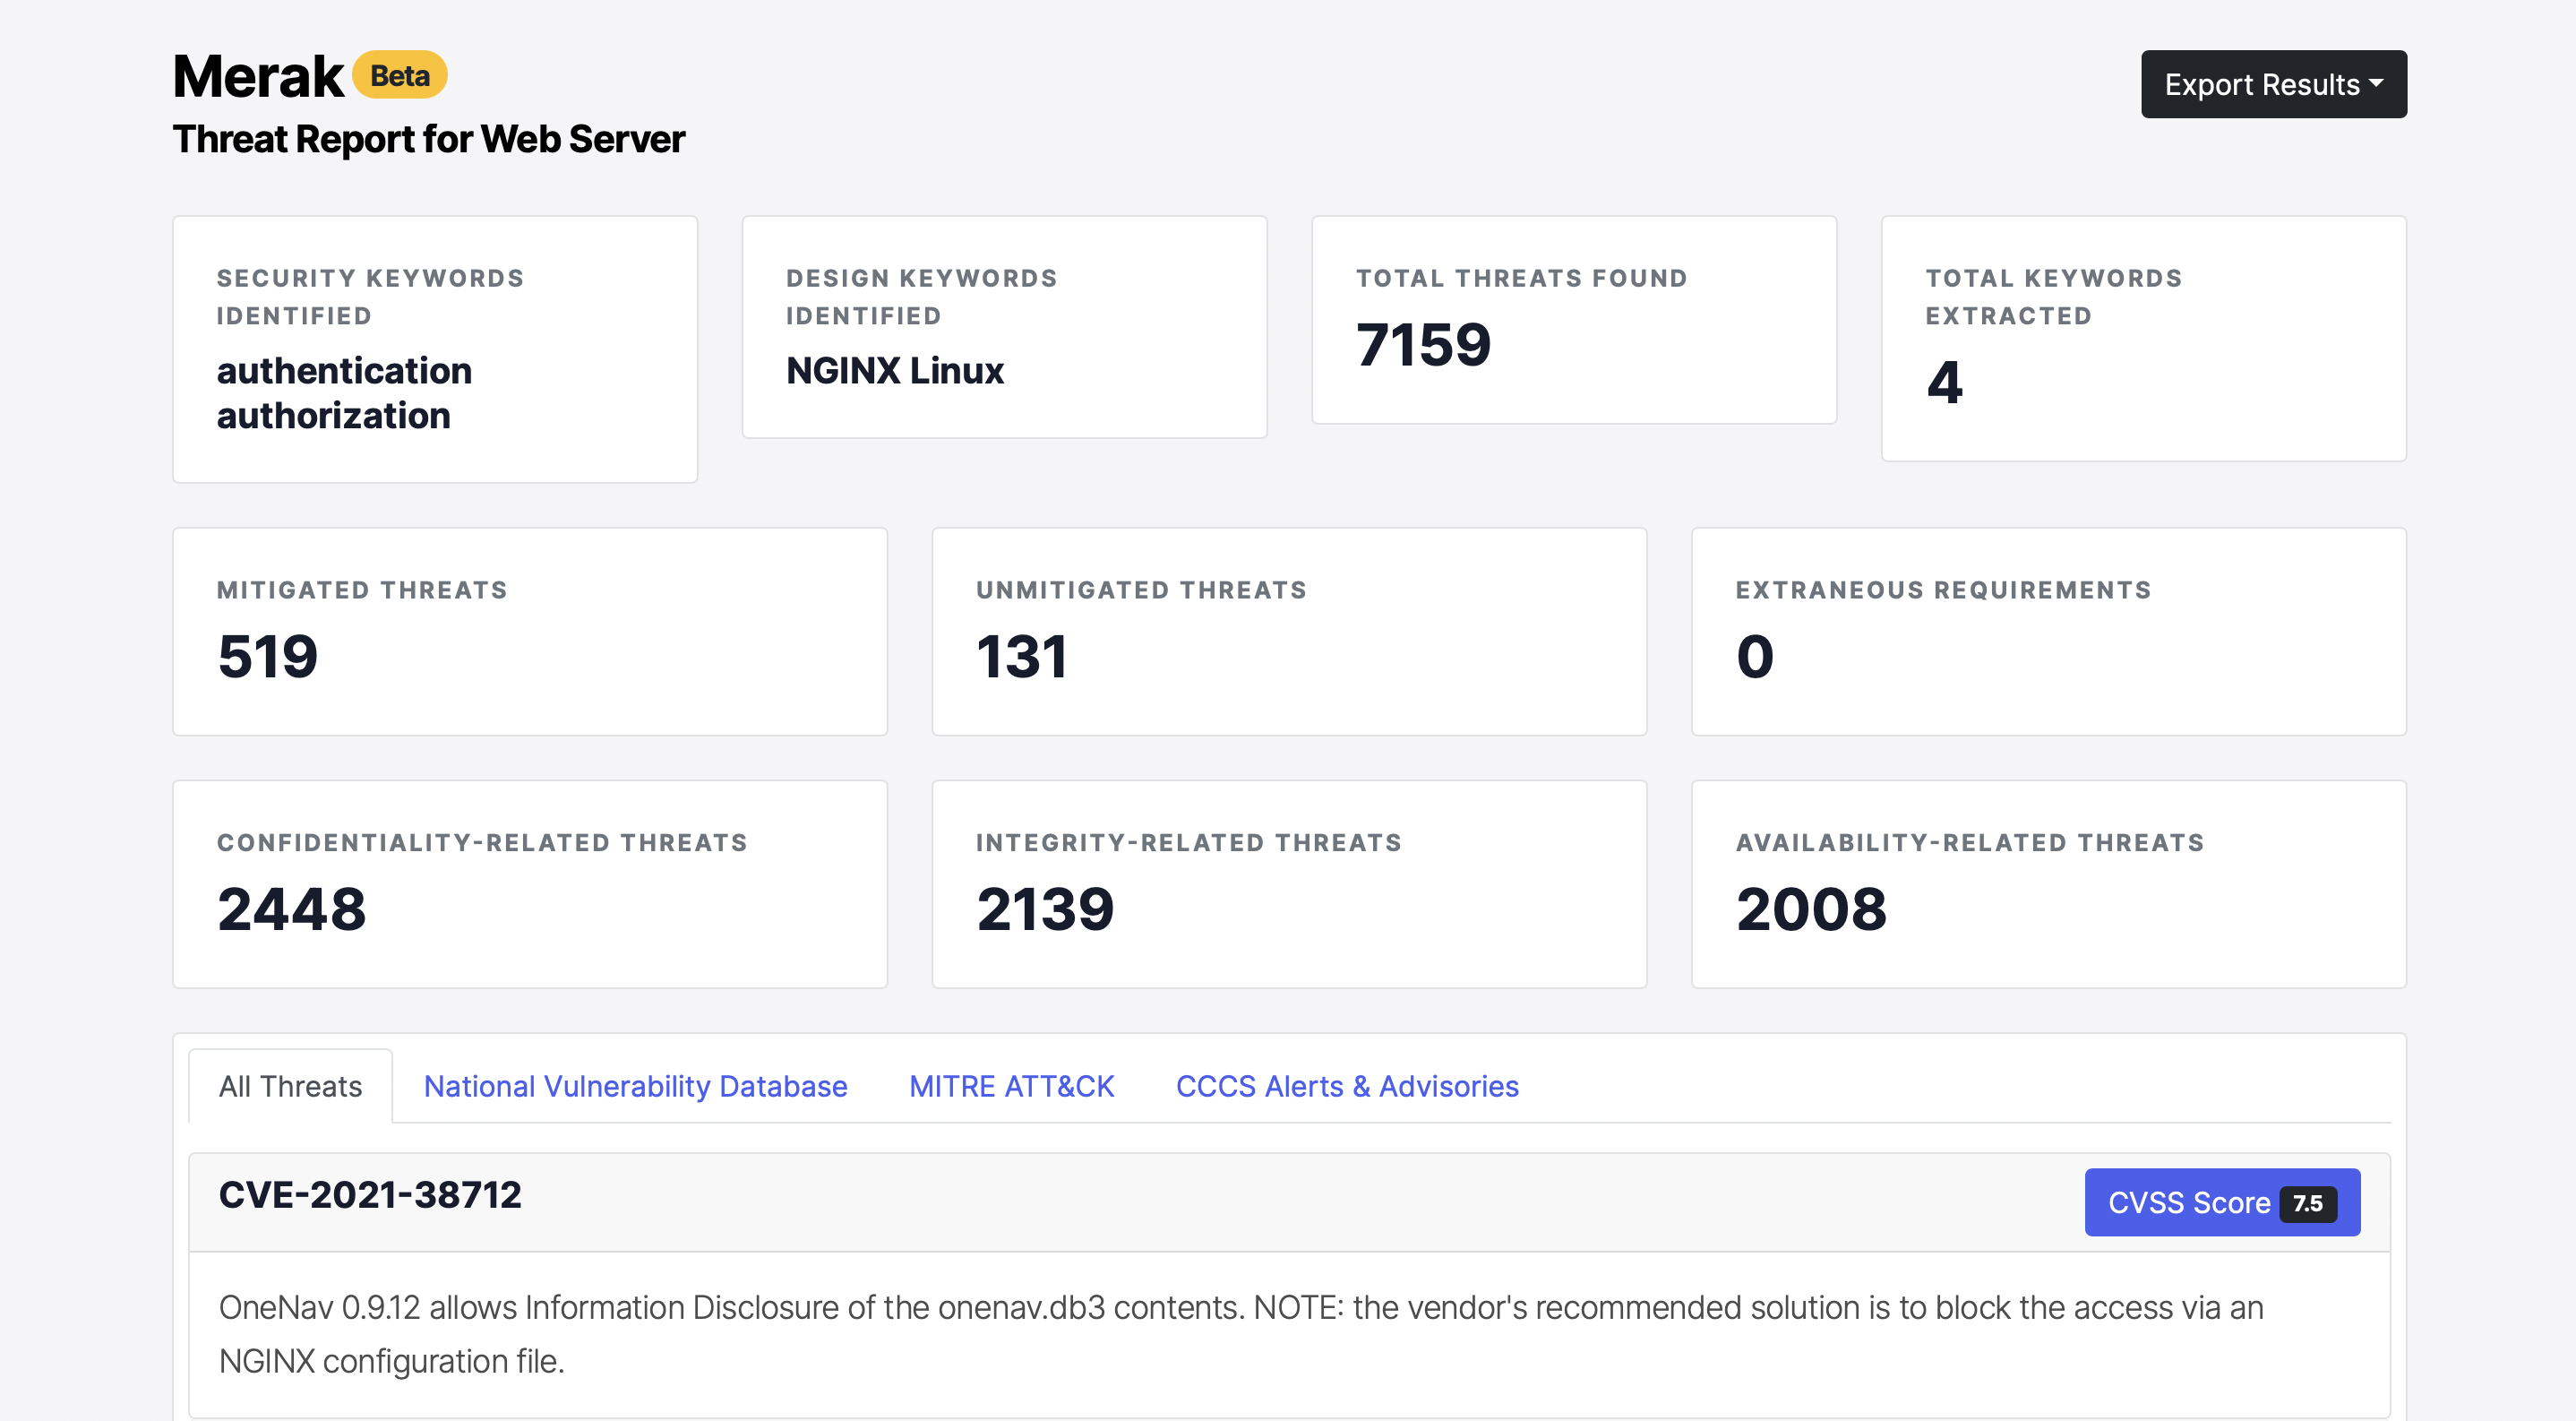Open the MITRE ATT&CK tab
2576x1421 pixels.
[x=1011, y=1086]
